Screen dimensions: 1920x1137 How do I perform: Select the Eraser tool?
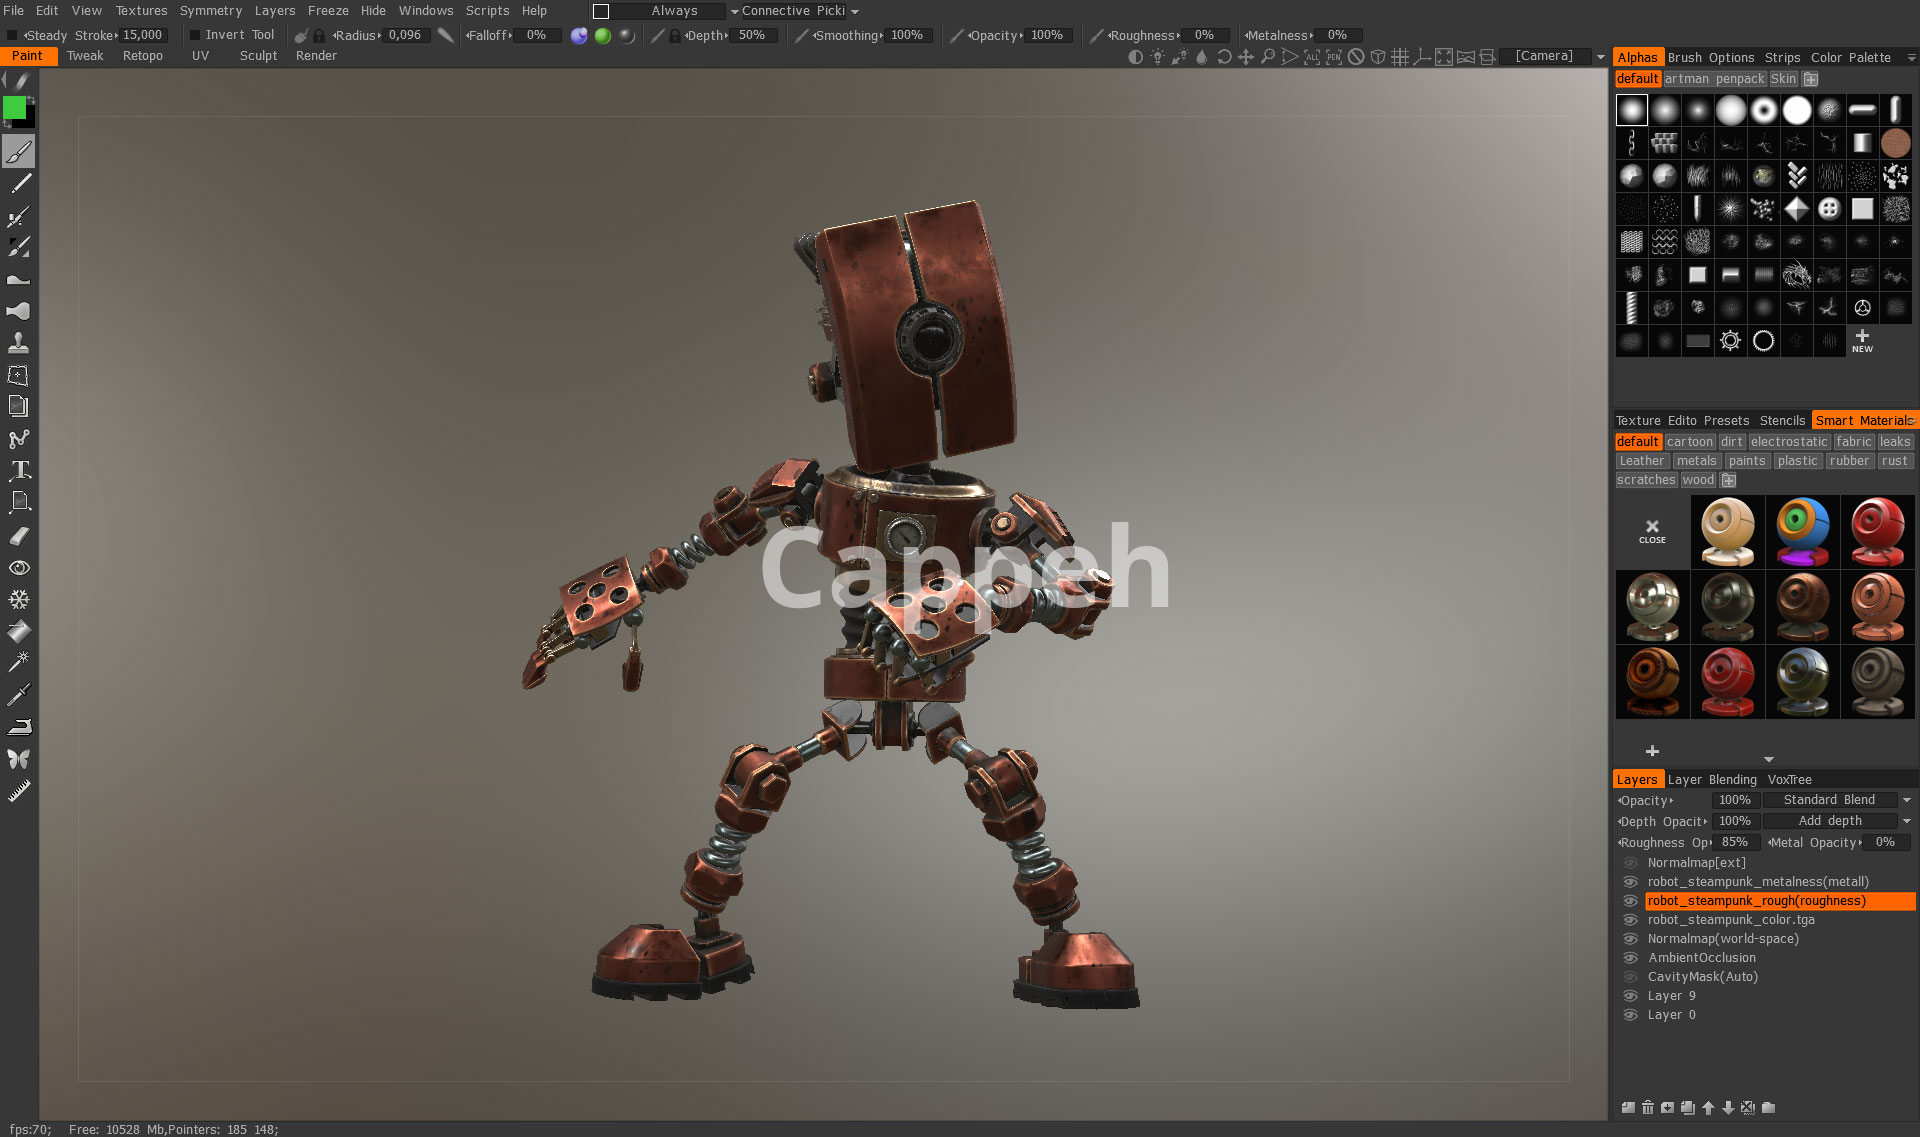(x=19, y=536)
